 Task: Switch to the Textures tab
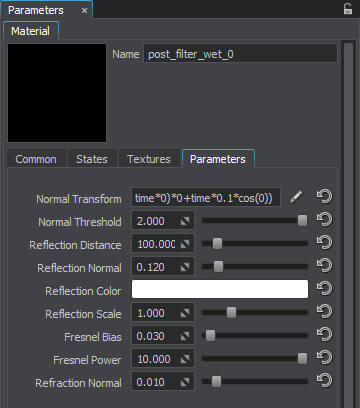pyautogui.click(x=149, y=159)
